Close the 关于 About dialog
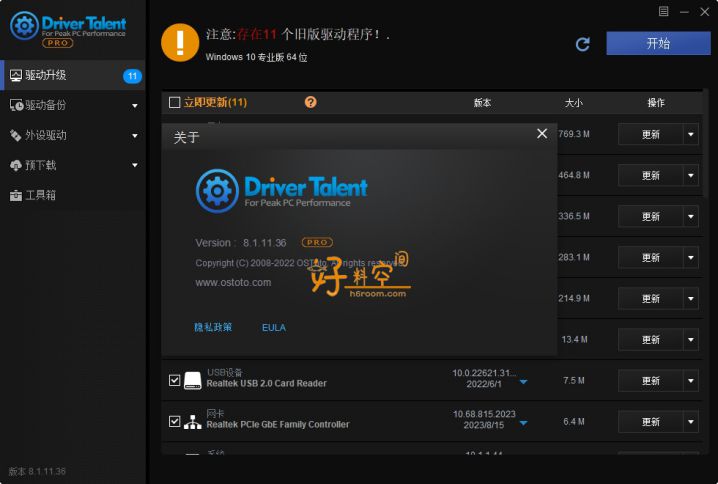 (x=542, y=133)
